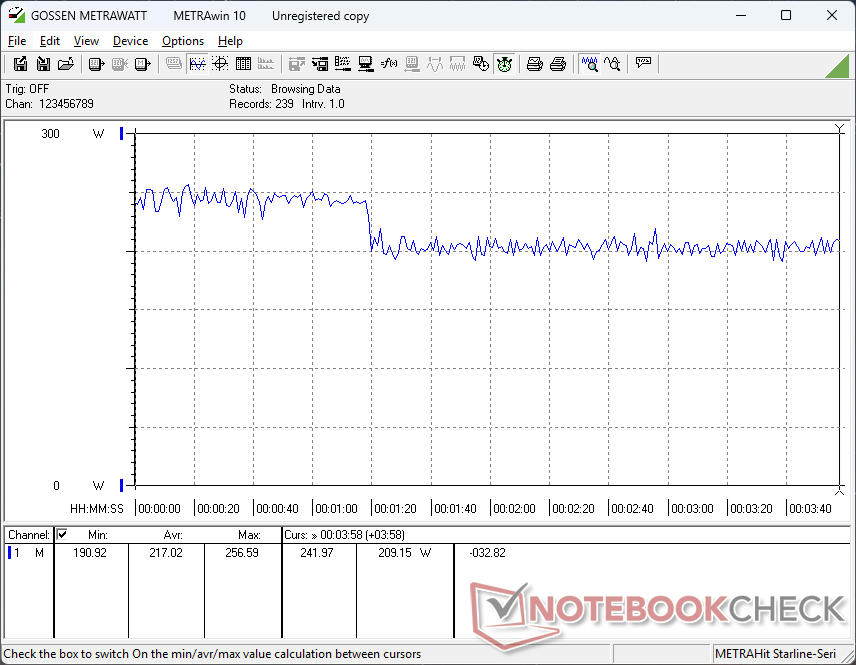Click the METRAwin app icon in title bar

pyautogui.click(x=17, y=15)
